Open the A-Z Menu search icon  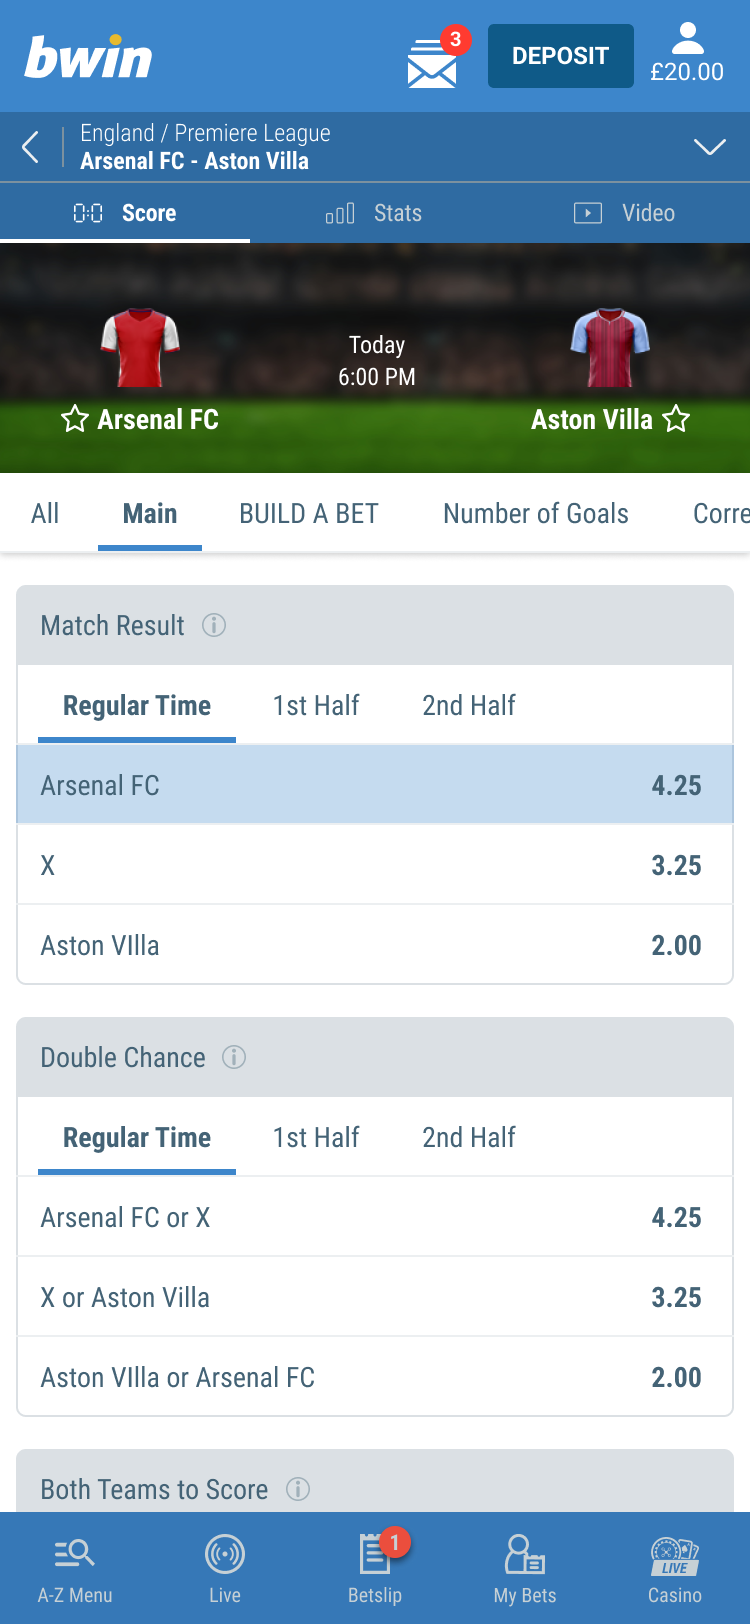tap(75, 1553)
